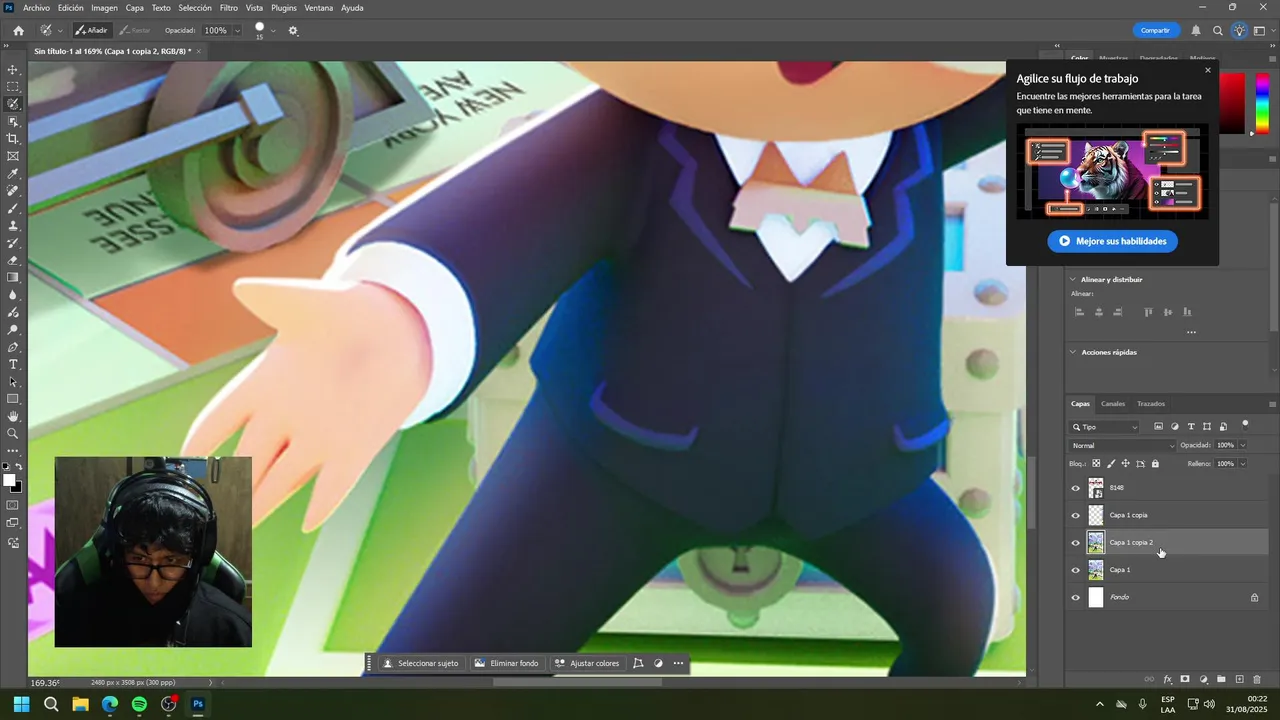Select the Crop tool
This screenshot has width=1280, height=720.
pos(13,139)
